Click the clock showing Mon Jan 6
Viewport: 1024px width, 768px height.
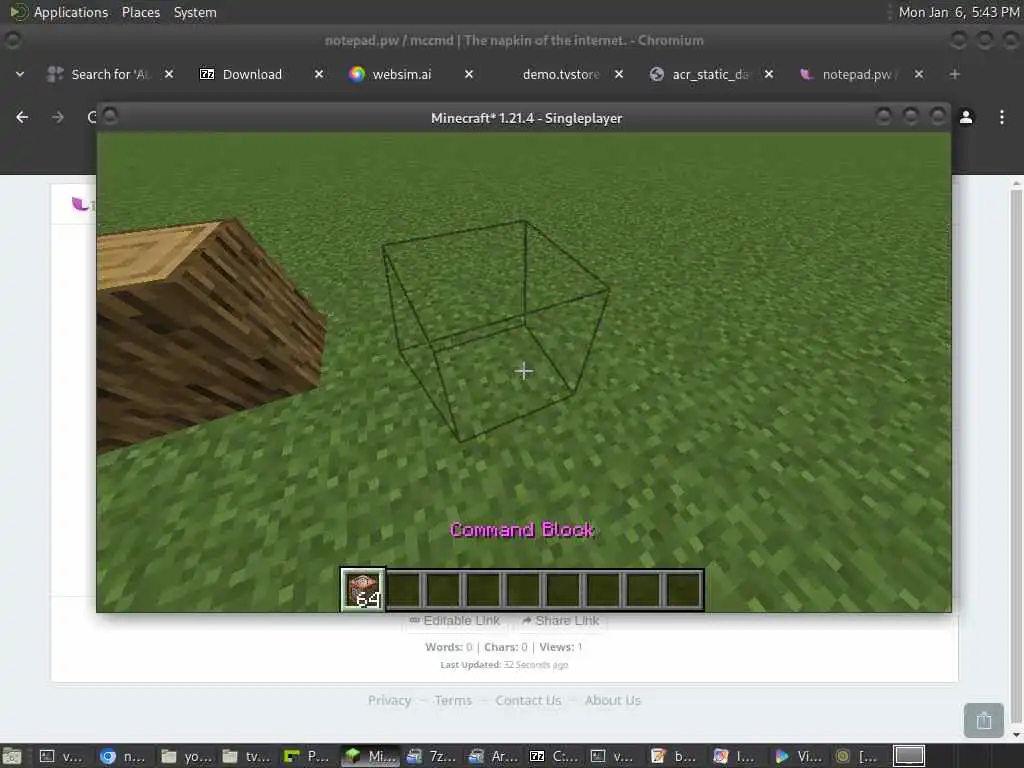(958, 12)
